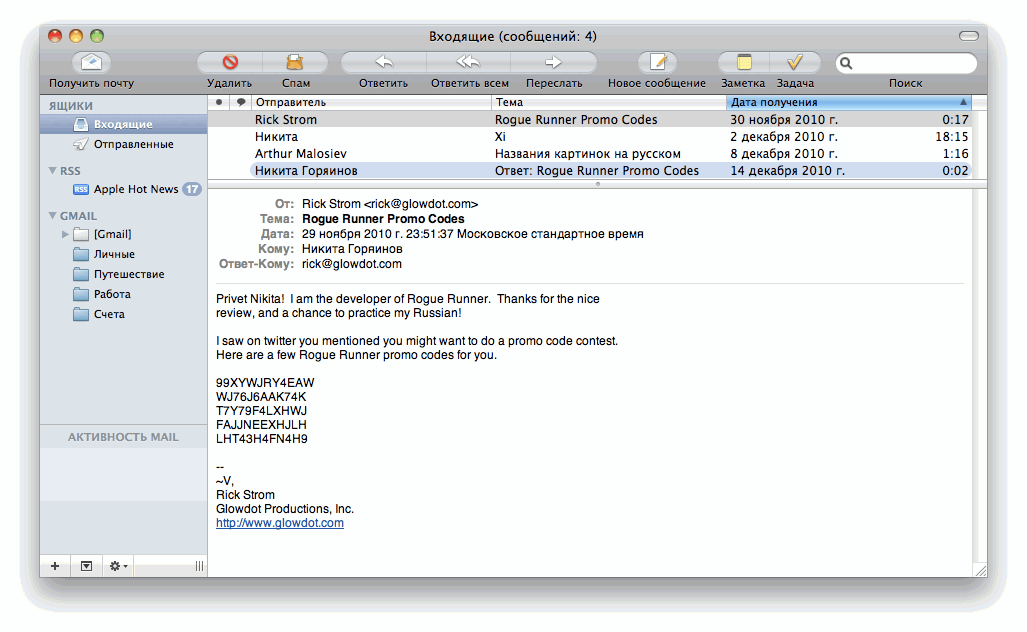Click the add mailbox plus button

(55, 566)
